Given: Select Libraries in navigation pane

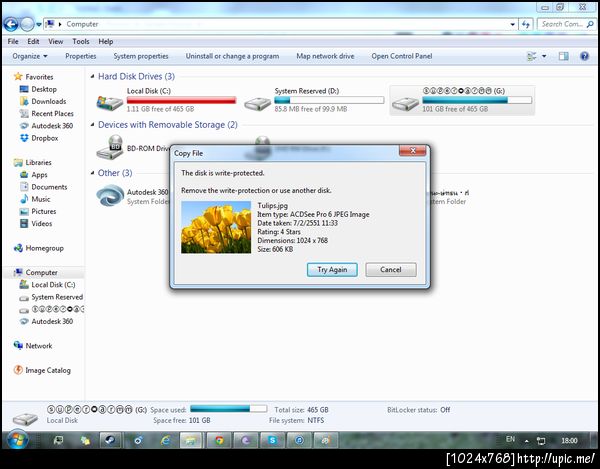Looking at the screenshot, I should [33, 163].
